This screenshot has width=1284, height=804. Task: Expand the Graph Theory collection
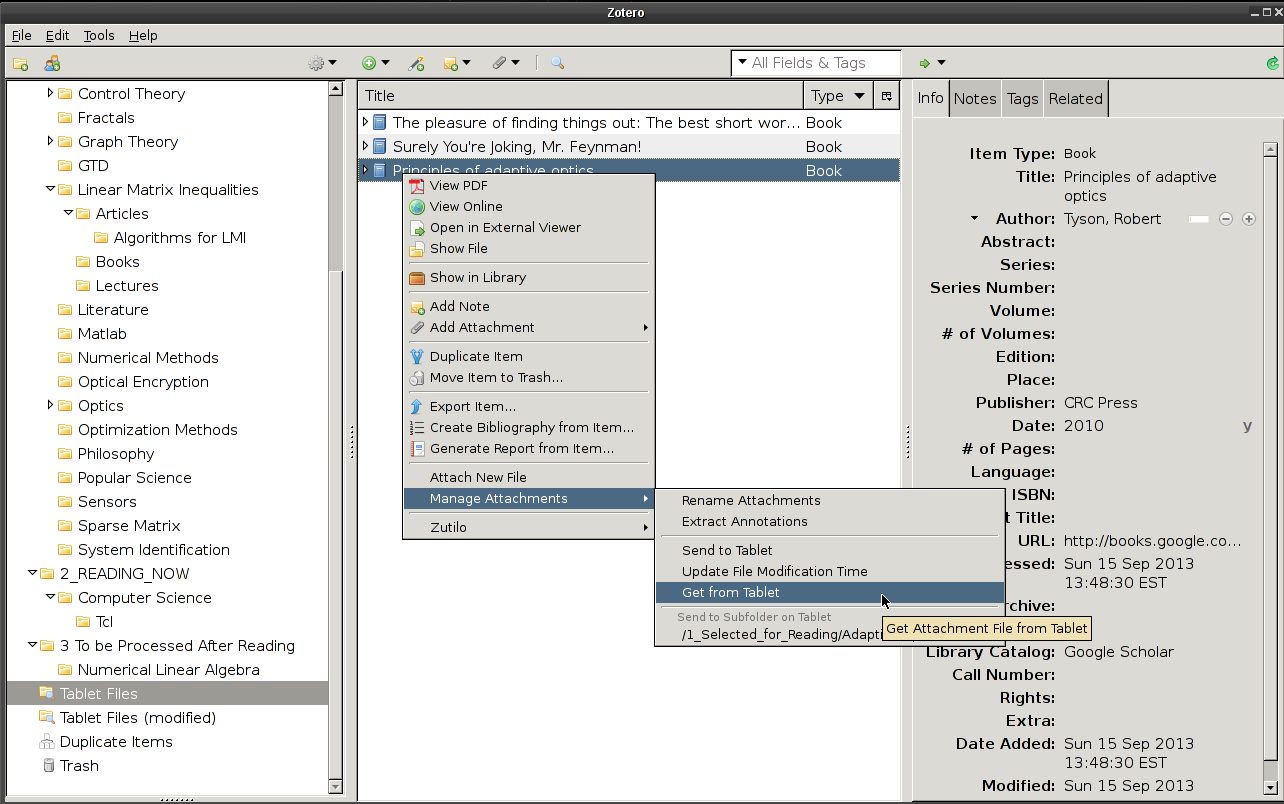point(50,142)
